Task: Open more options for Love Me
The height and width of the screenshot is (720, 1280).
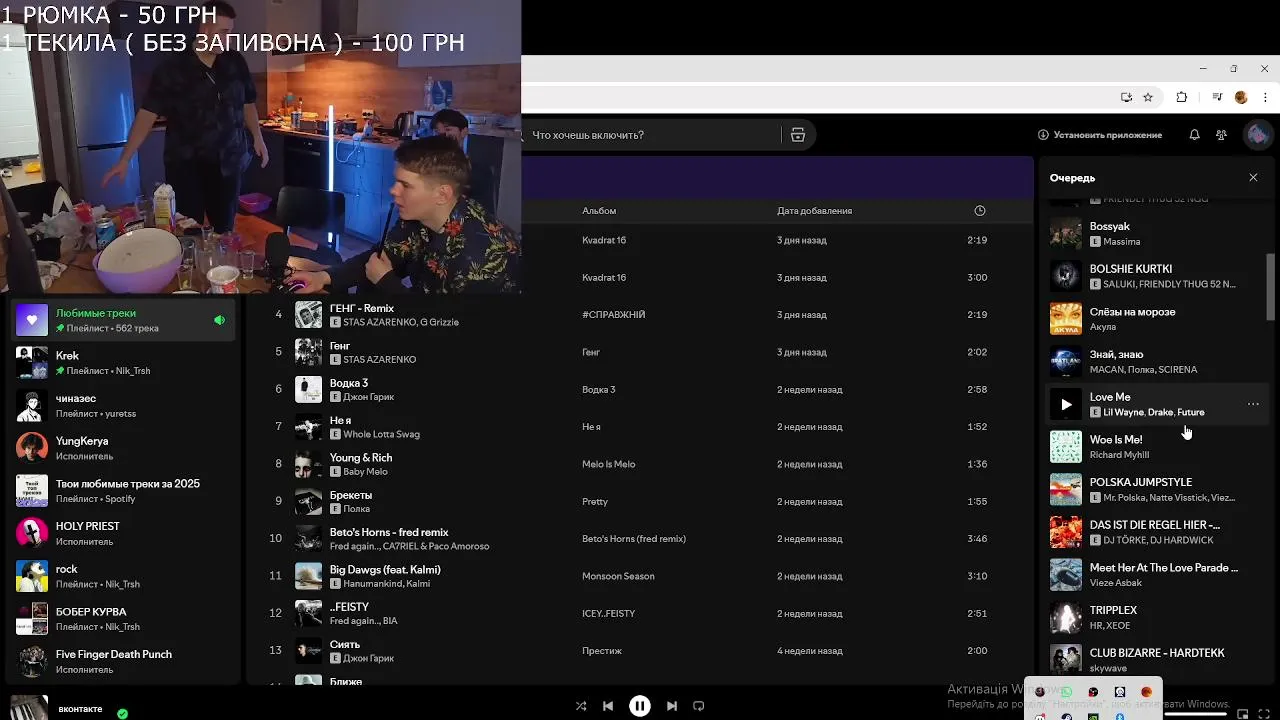Action: click(x=1253, y=404)
